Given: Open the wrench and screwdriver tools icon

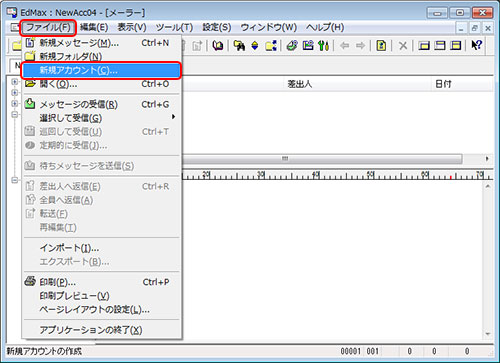Looking at the screenshot, I should (x=324, y=46).
